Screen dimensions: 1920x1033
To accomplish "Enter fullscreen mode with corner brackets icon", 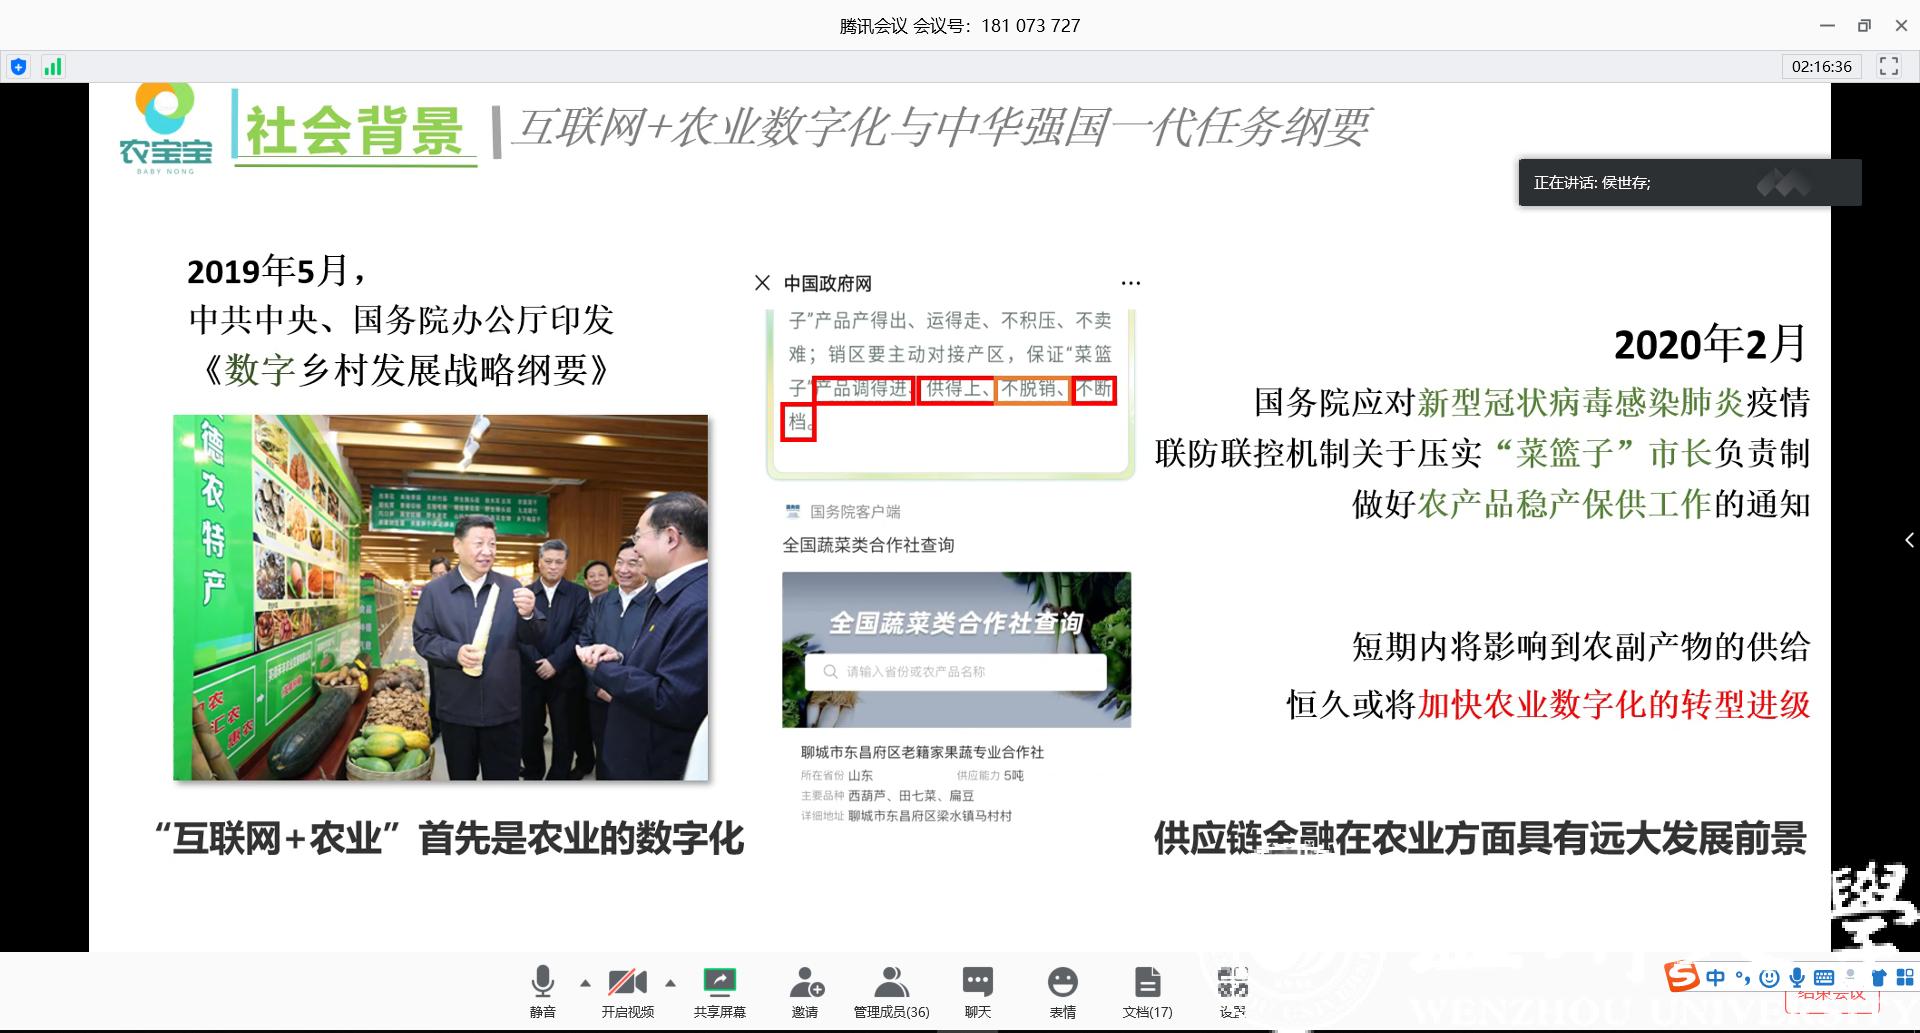I will pos(1888,67).
